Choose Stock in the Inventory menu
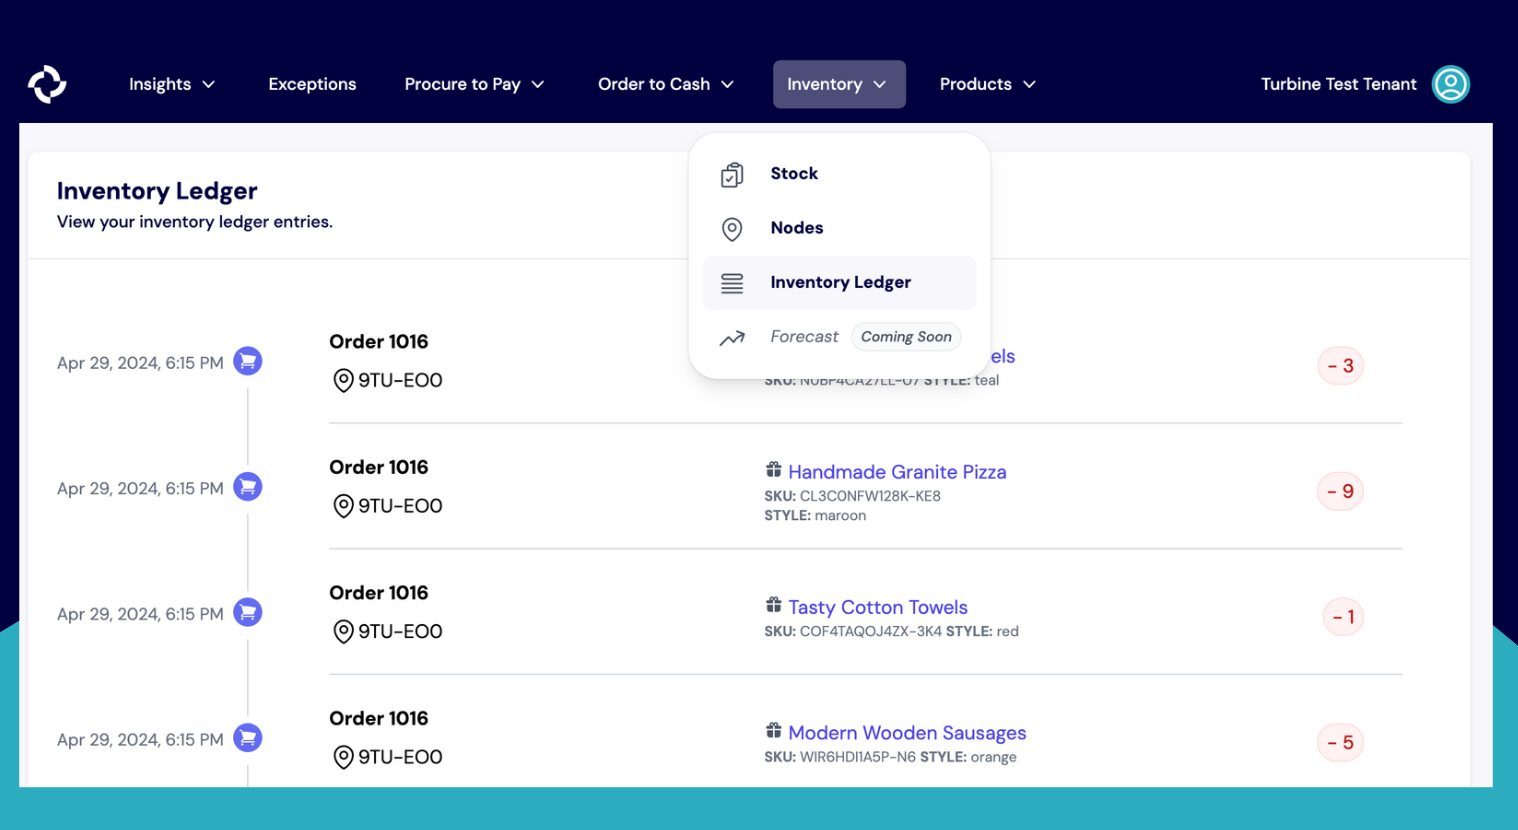Viewport: 1518px width, 830px height. pyautogui.click(x=794, y=174)
